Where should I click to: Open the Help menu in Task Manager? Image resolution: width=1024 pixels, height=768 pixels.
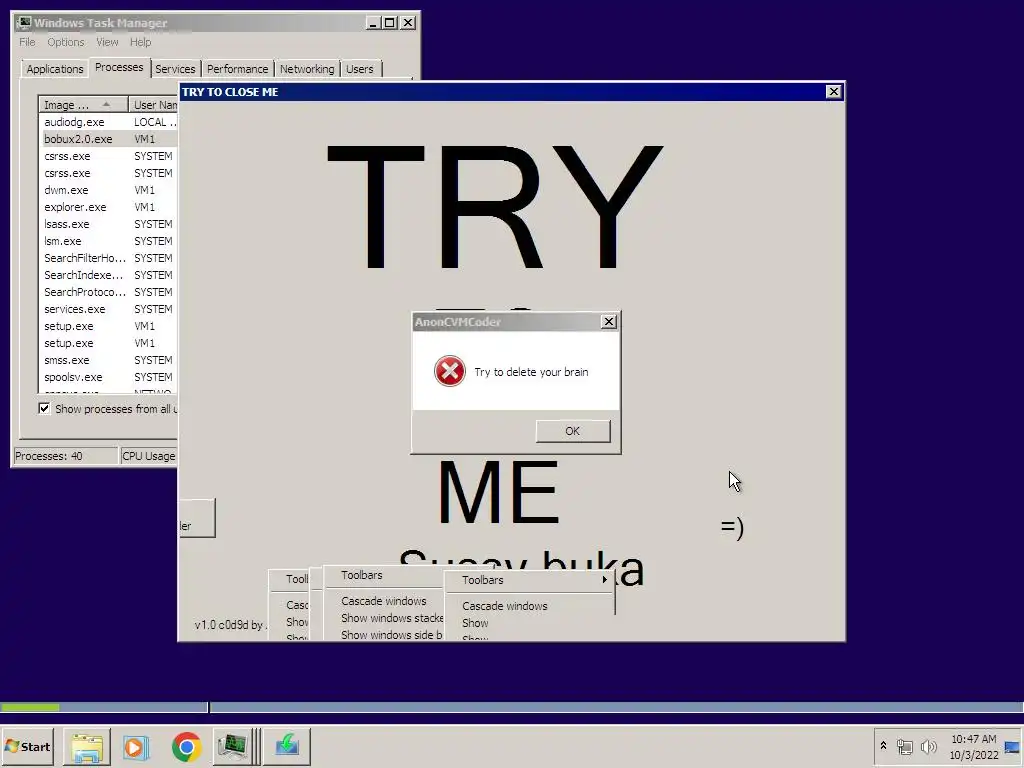coord(140,42)
